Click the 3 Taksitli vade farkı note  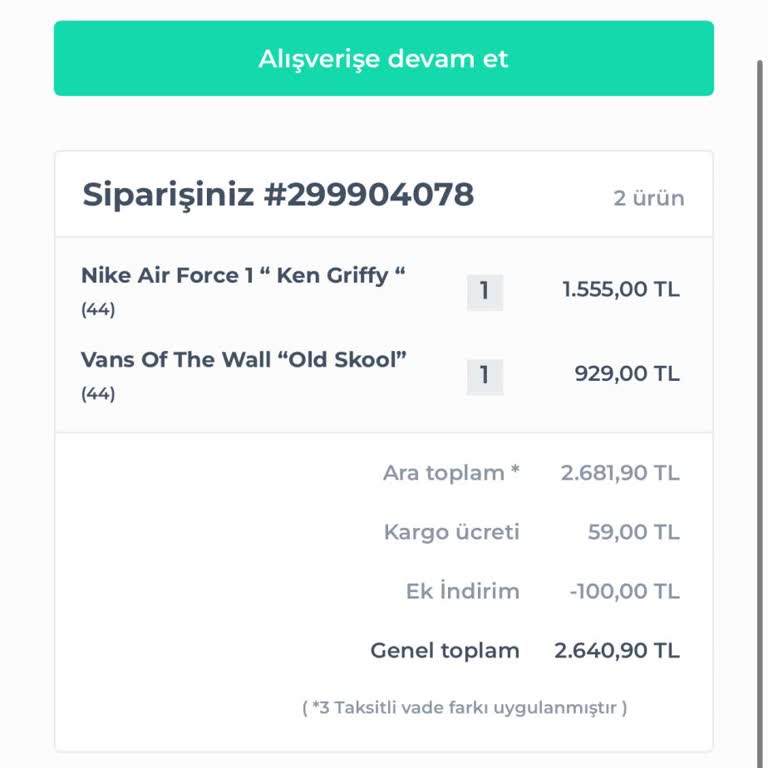465,708
